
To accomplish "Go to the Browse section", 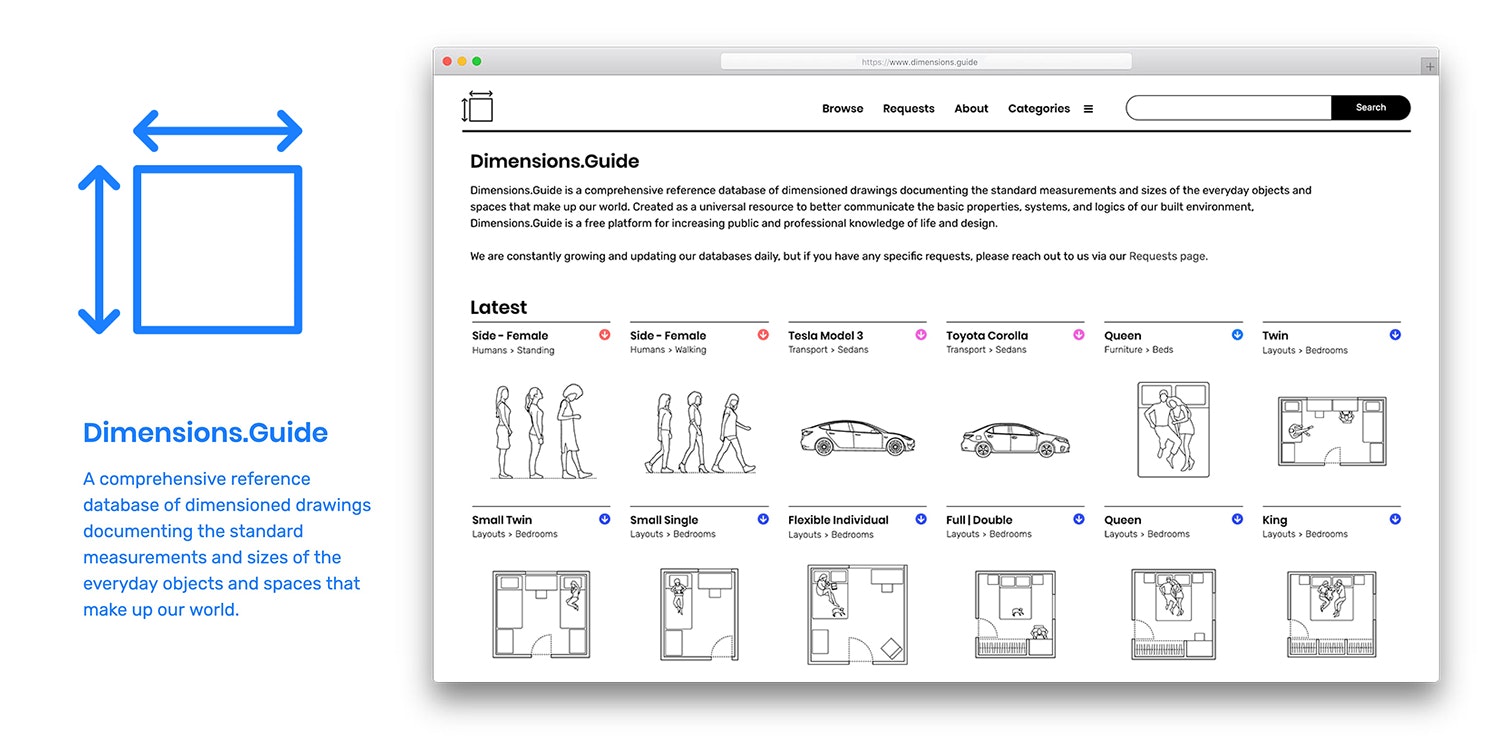I will click(842, 108).
